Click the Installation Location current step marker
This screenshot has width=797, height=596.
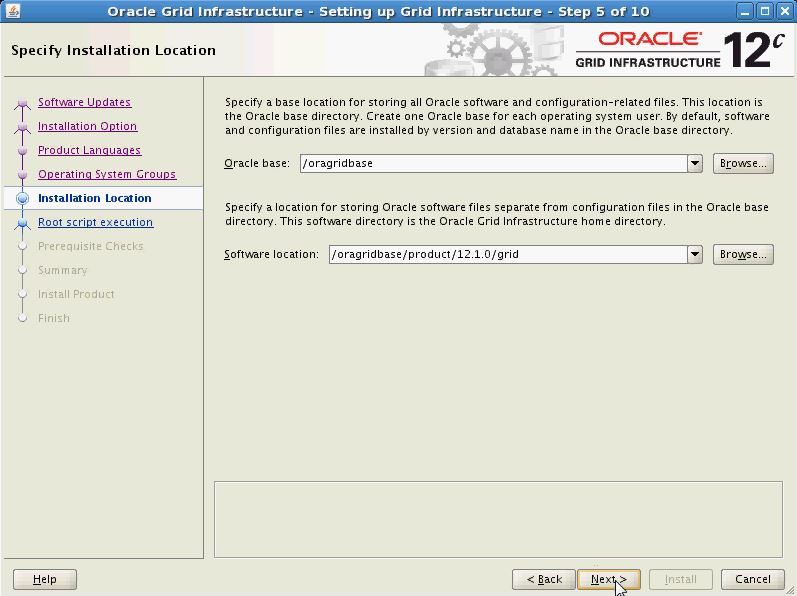click(x=22, y=198)
